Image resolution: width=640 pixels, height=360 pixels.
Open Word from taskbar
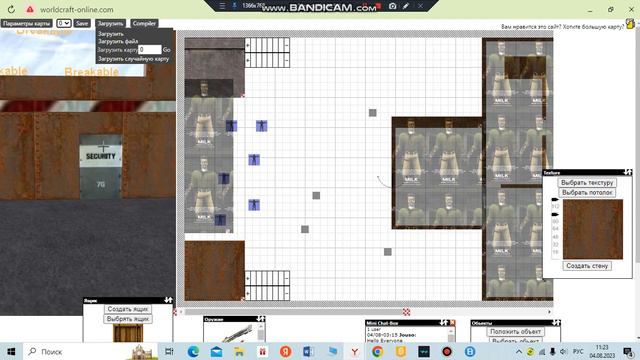(308, 351)
